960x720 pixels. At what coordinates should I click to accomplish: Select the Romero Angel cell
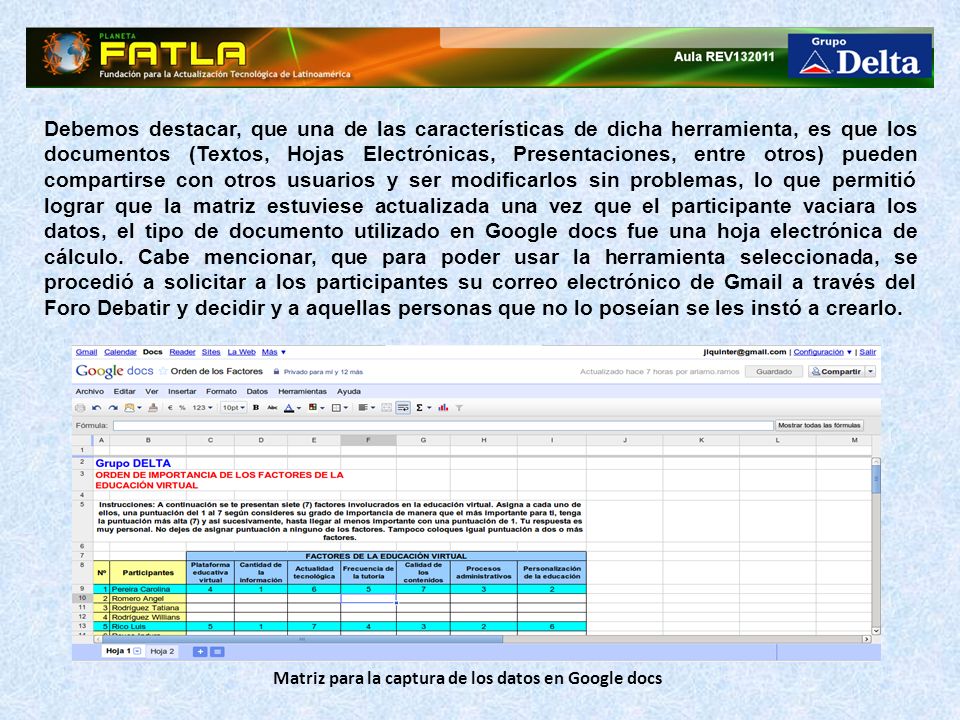148,598
